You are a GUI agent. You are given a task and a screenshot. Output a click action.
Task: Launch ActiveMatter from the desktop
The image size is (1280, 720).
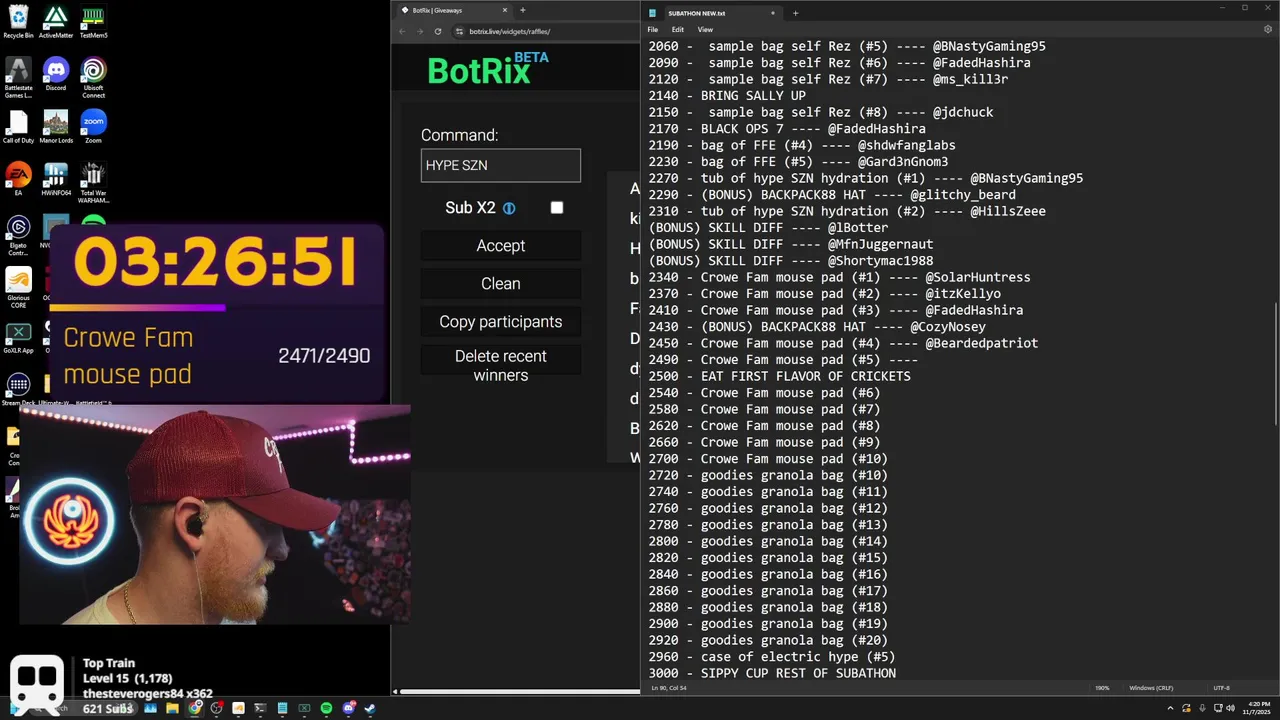(x=56, y=22)
